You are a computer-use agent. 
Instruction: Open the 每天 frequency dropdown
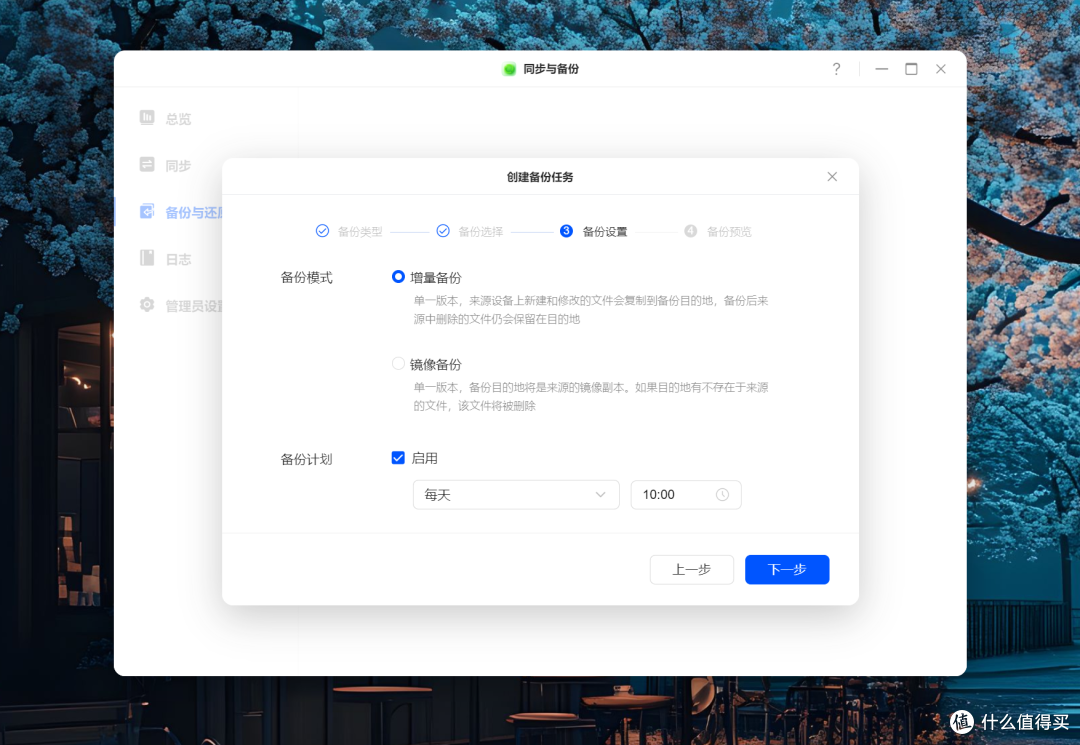click(516, 494)
